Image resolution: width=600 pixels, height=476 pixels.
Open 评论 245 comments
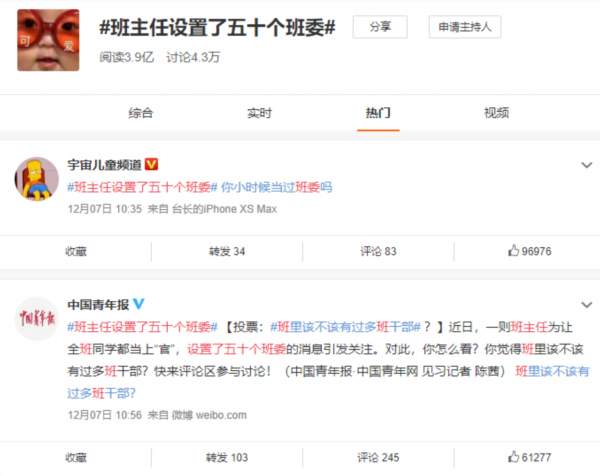pos(378,457)
